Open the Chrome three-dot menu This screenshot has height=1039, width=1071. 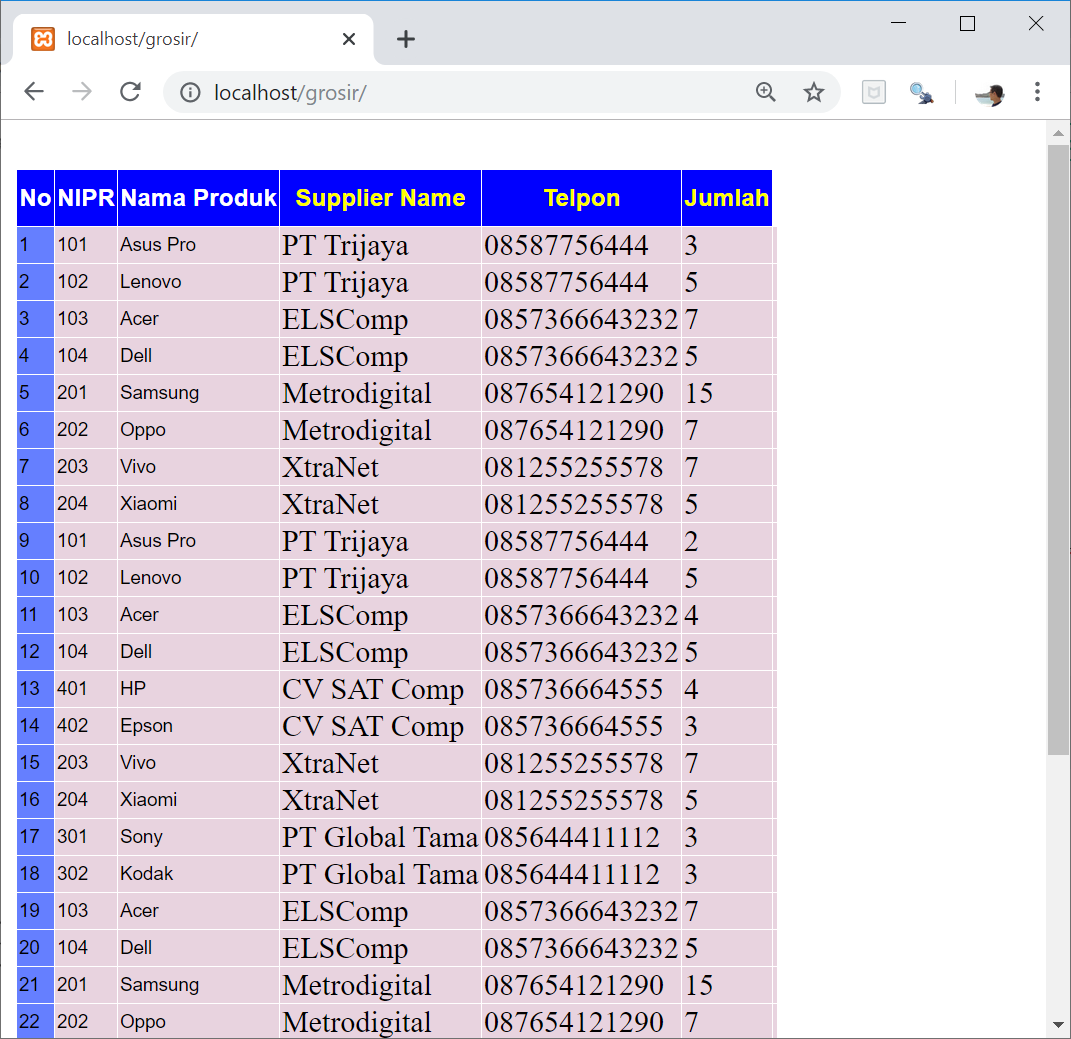[x=1037, y=91]
